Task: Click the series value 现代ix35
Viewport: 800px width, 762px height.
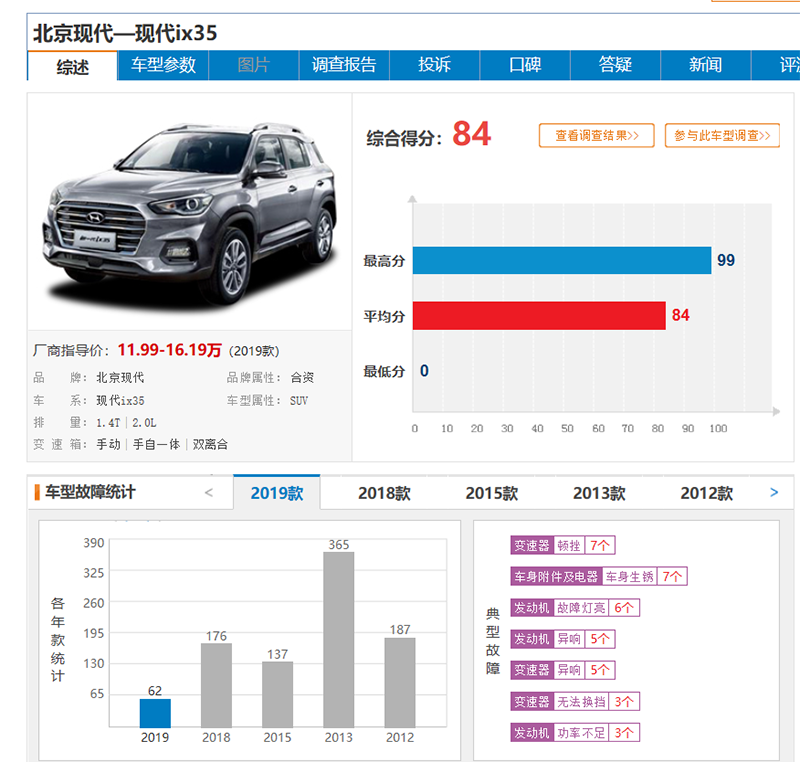Action: click(x=120, y=400)
